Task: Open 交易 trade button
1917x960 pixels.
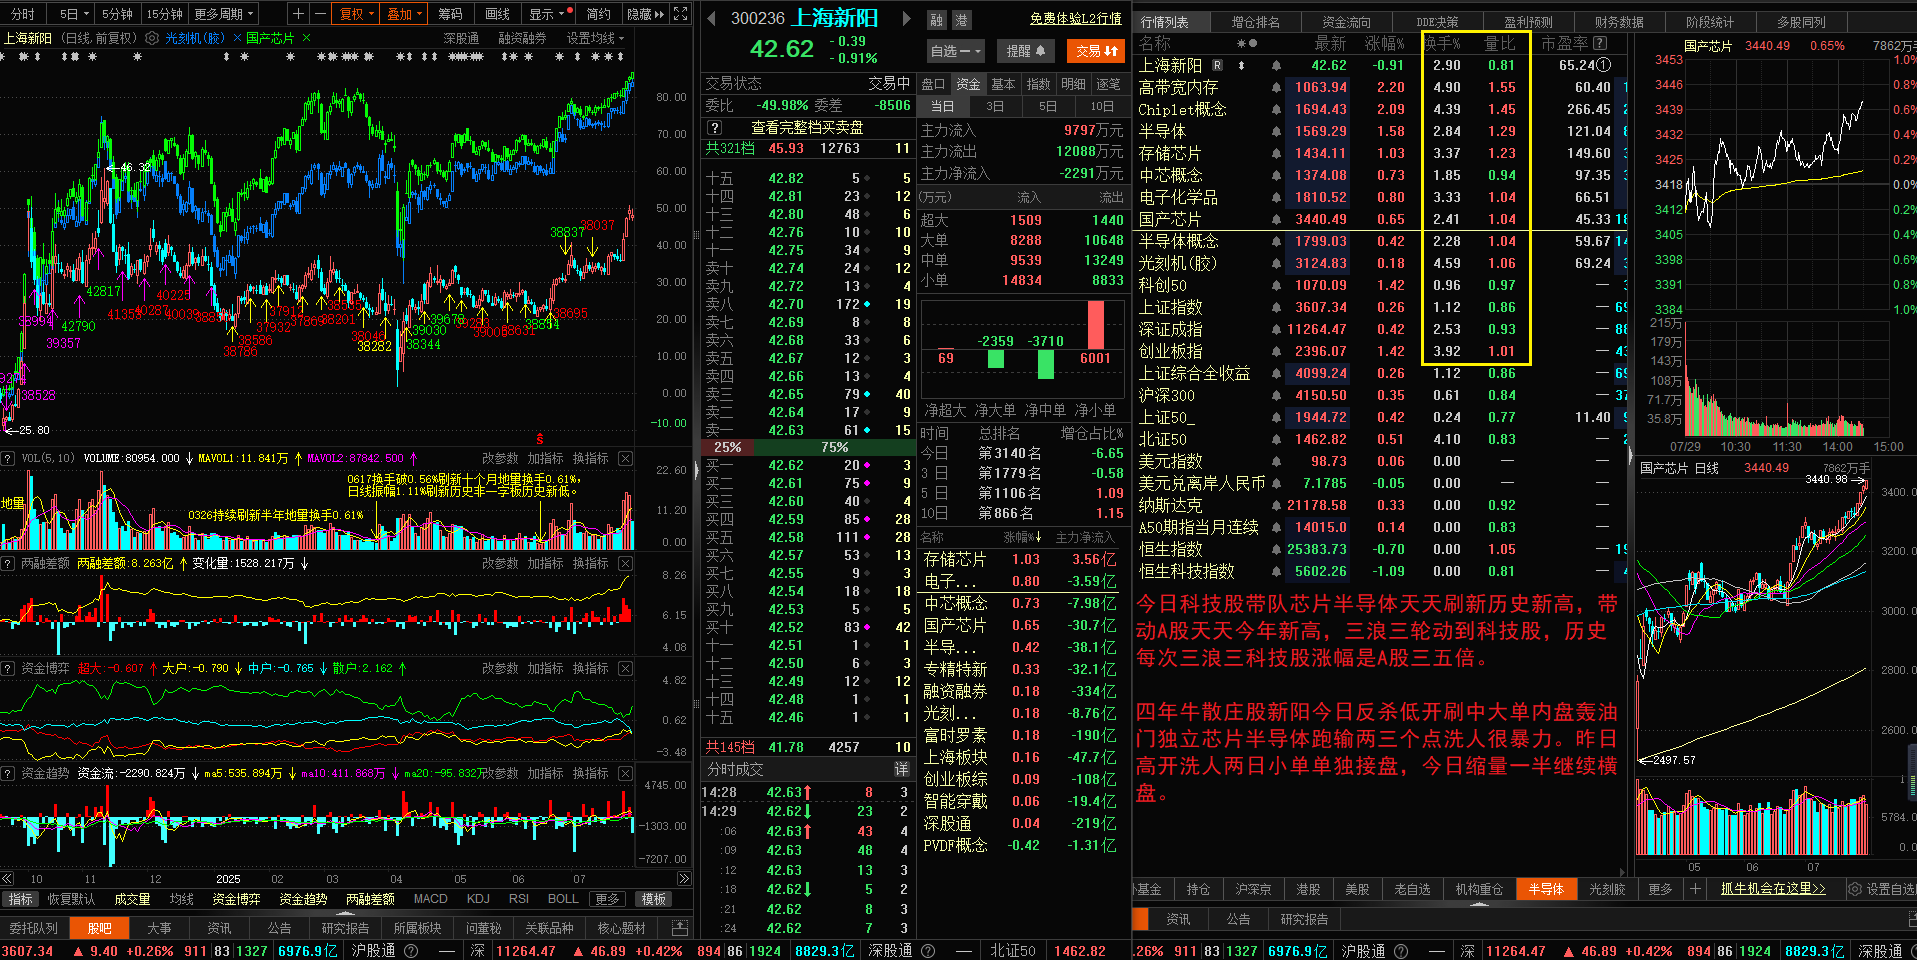Action: click(1097, 51)
